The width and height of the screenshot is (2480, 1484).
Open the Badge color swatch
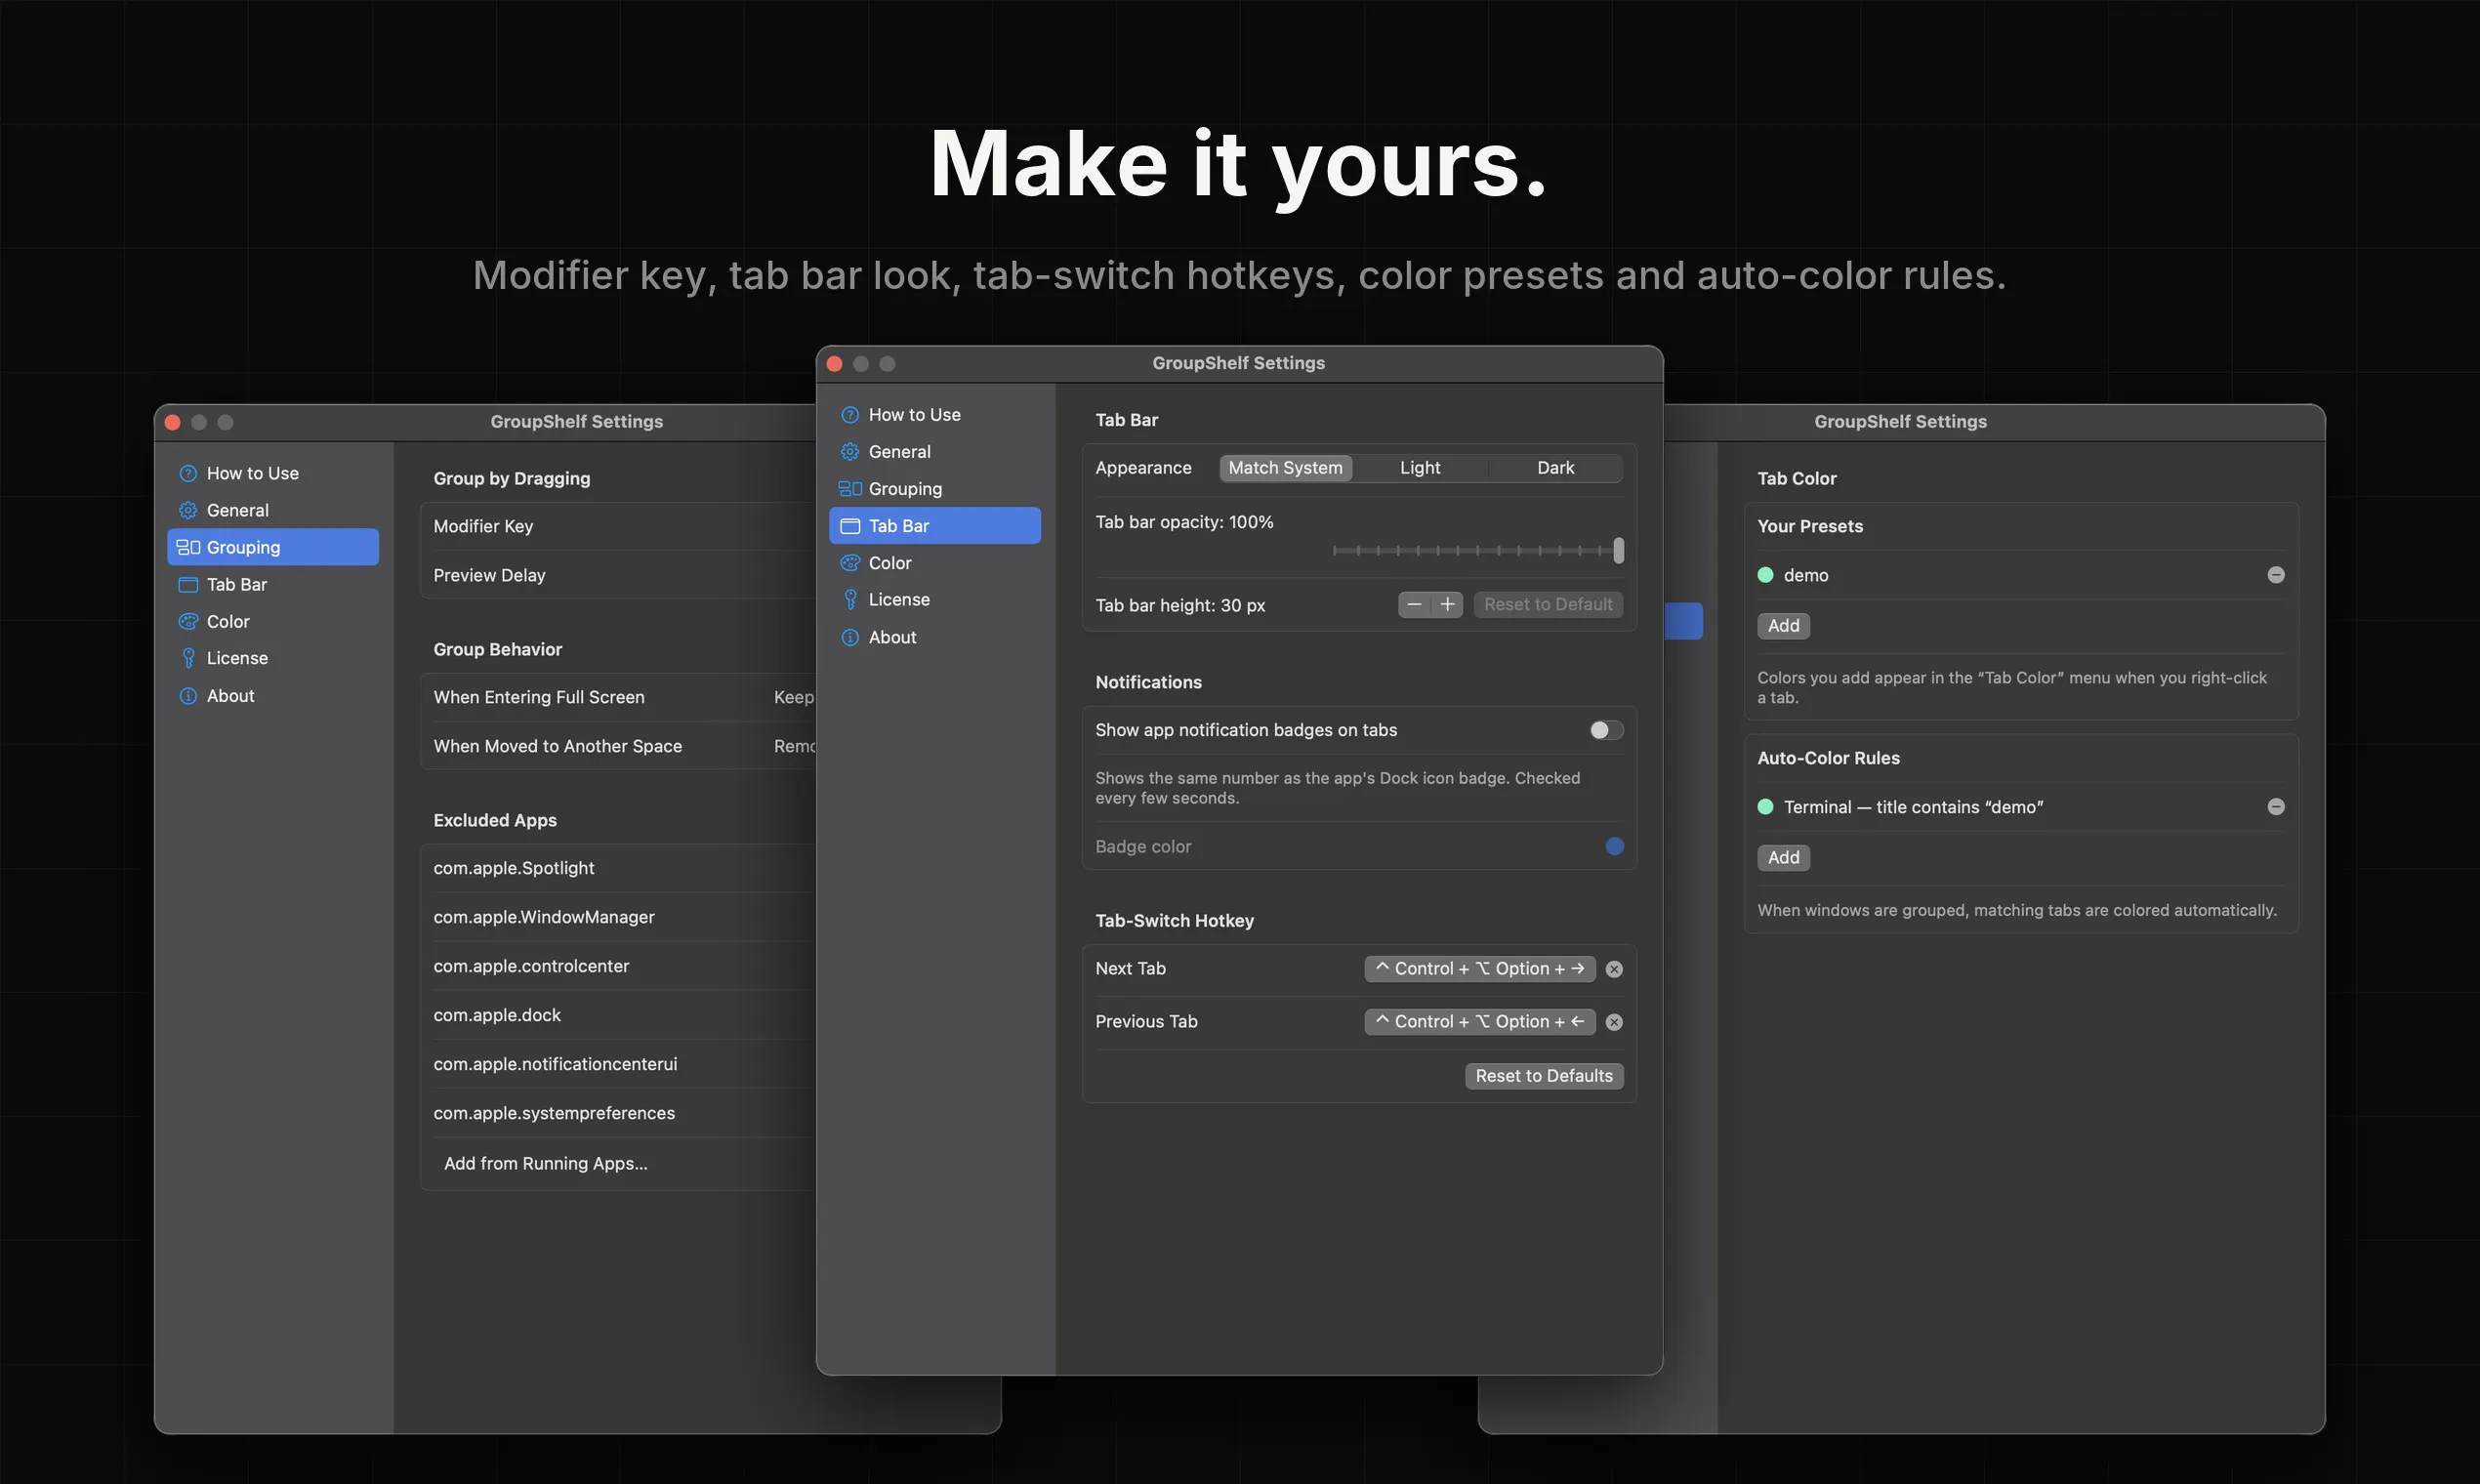pos(1614,847)
